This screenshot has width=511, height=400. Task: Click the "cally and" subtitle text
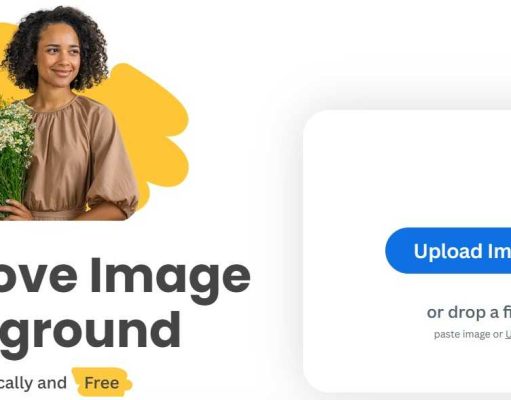click(x=33, y=383)
